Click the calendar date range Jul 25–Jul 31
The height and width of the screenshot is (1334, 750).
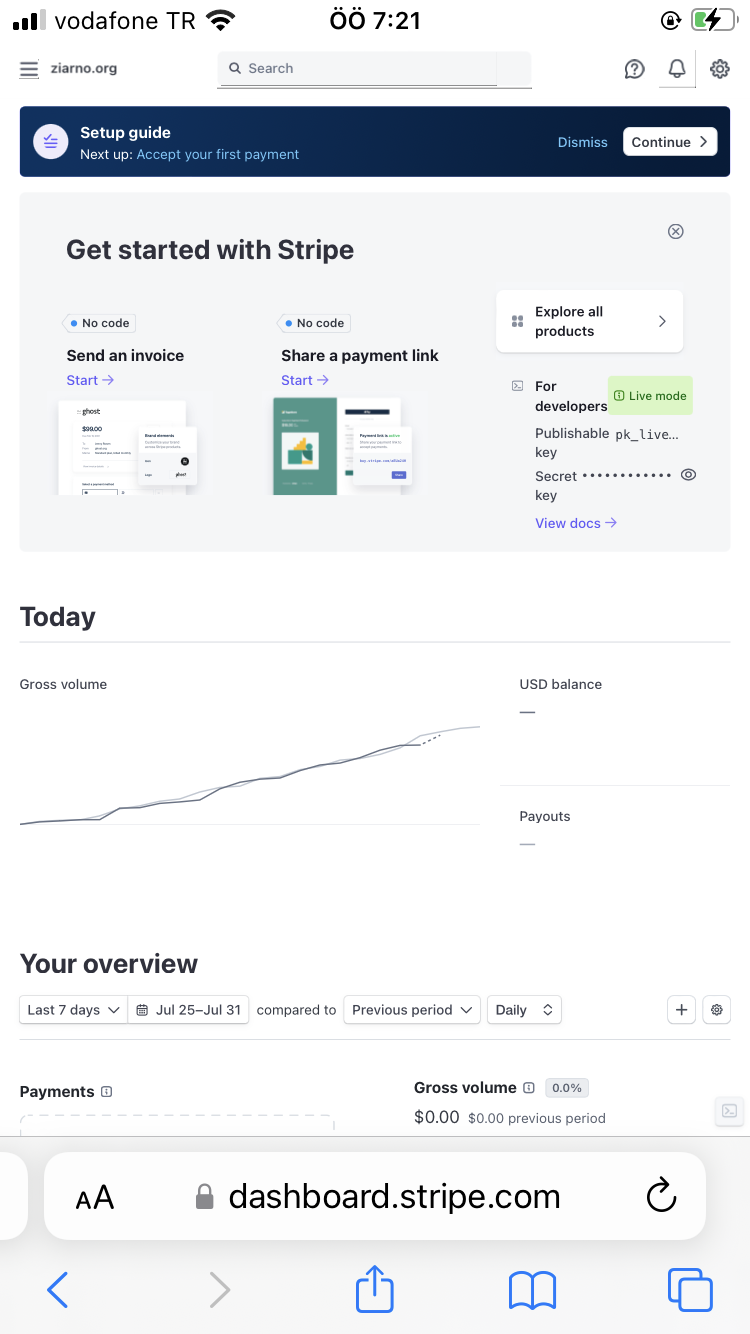click(189, 1010)
